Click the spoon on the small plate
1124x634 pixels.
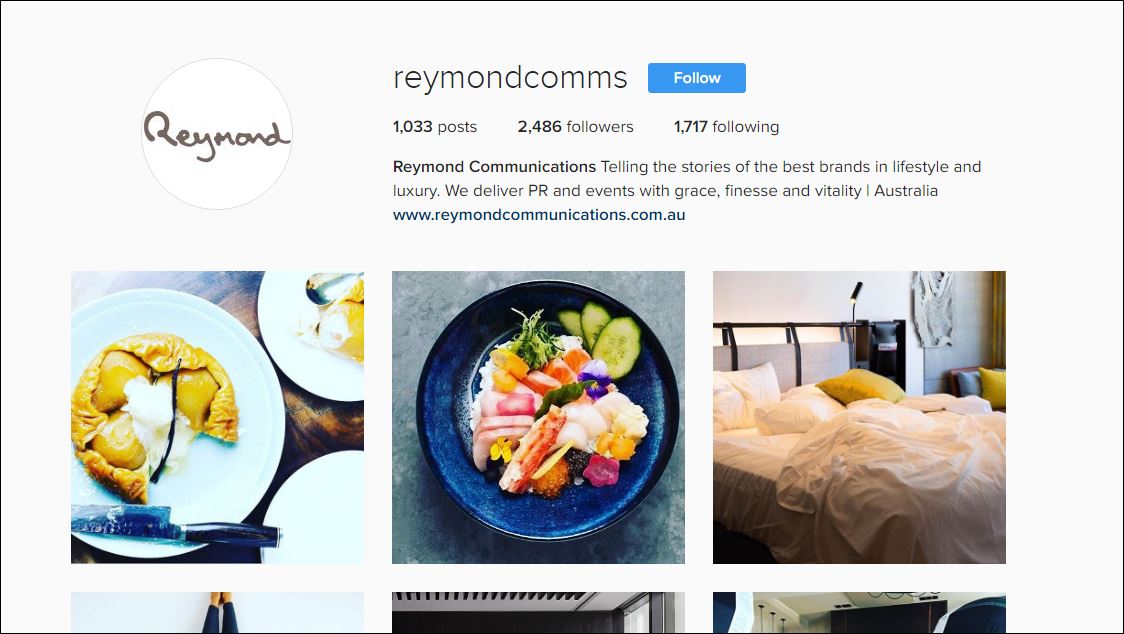click(332, 288)
